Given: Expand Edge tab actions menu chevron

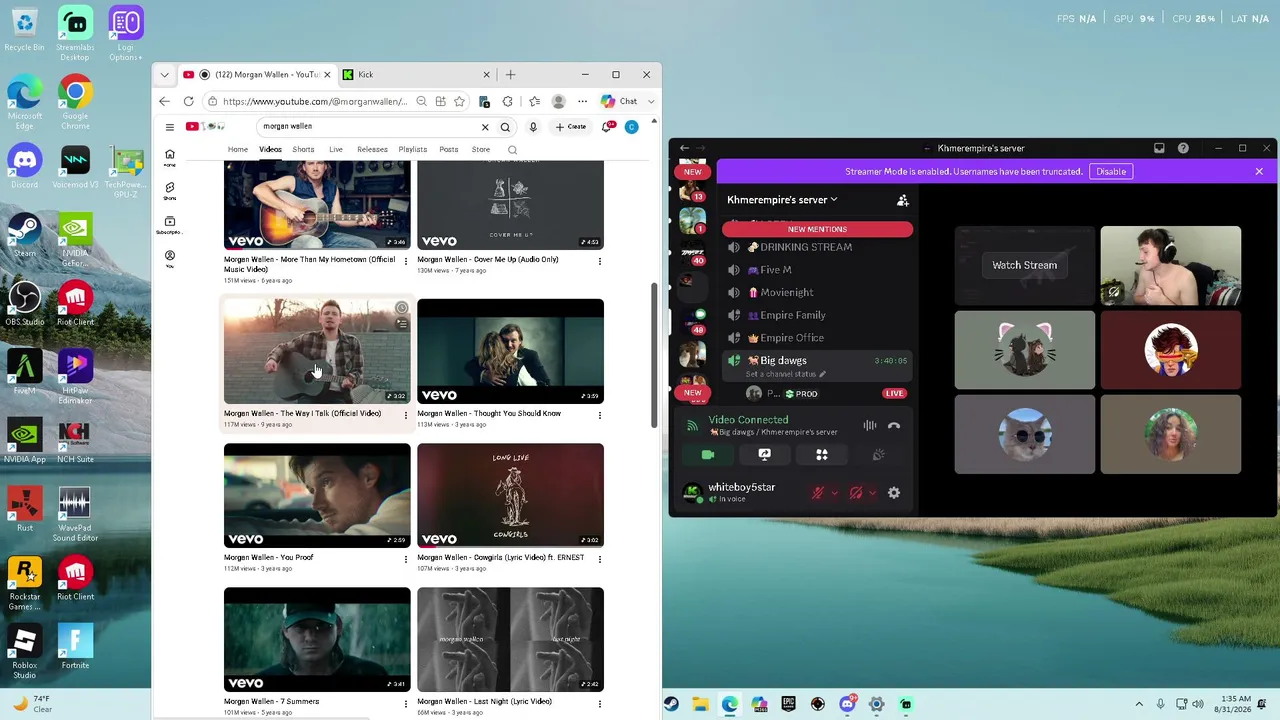Looking at the screenshot, I should 164,75.
